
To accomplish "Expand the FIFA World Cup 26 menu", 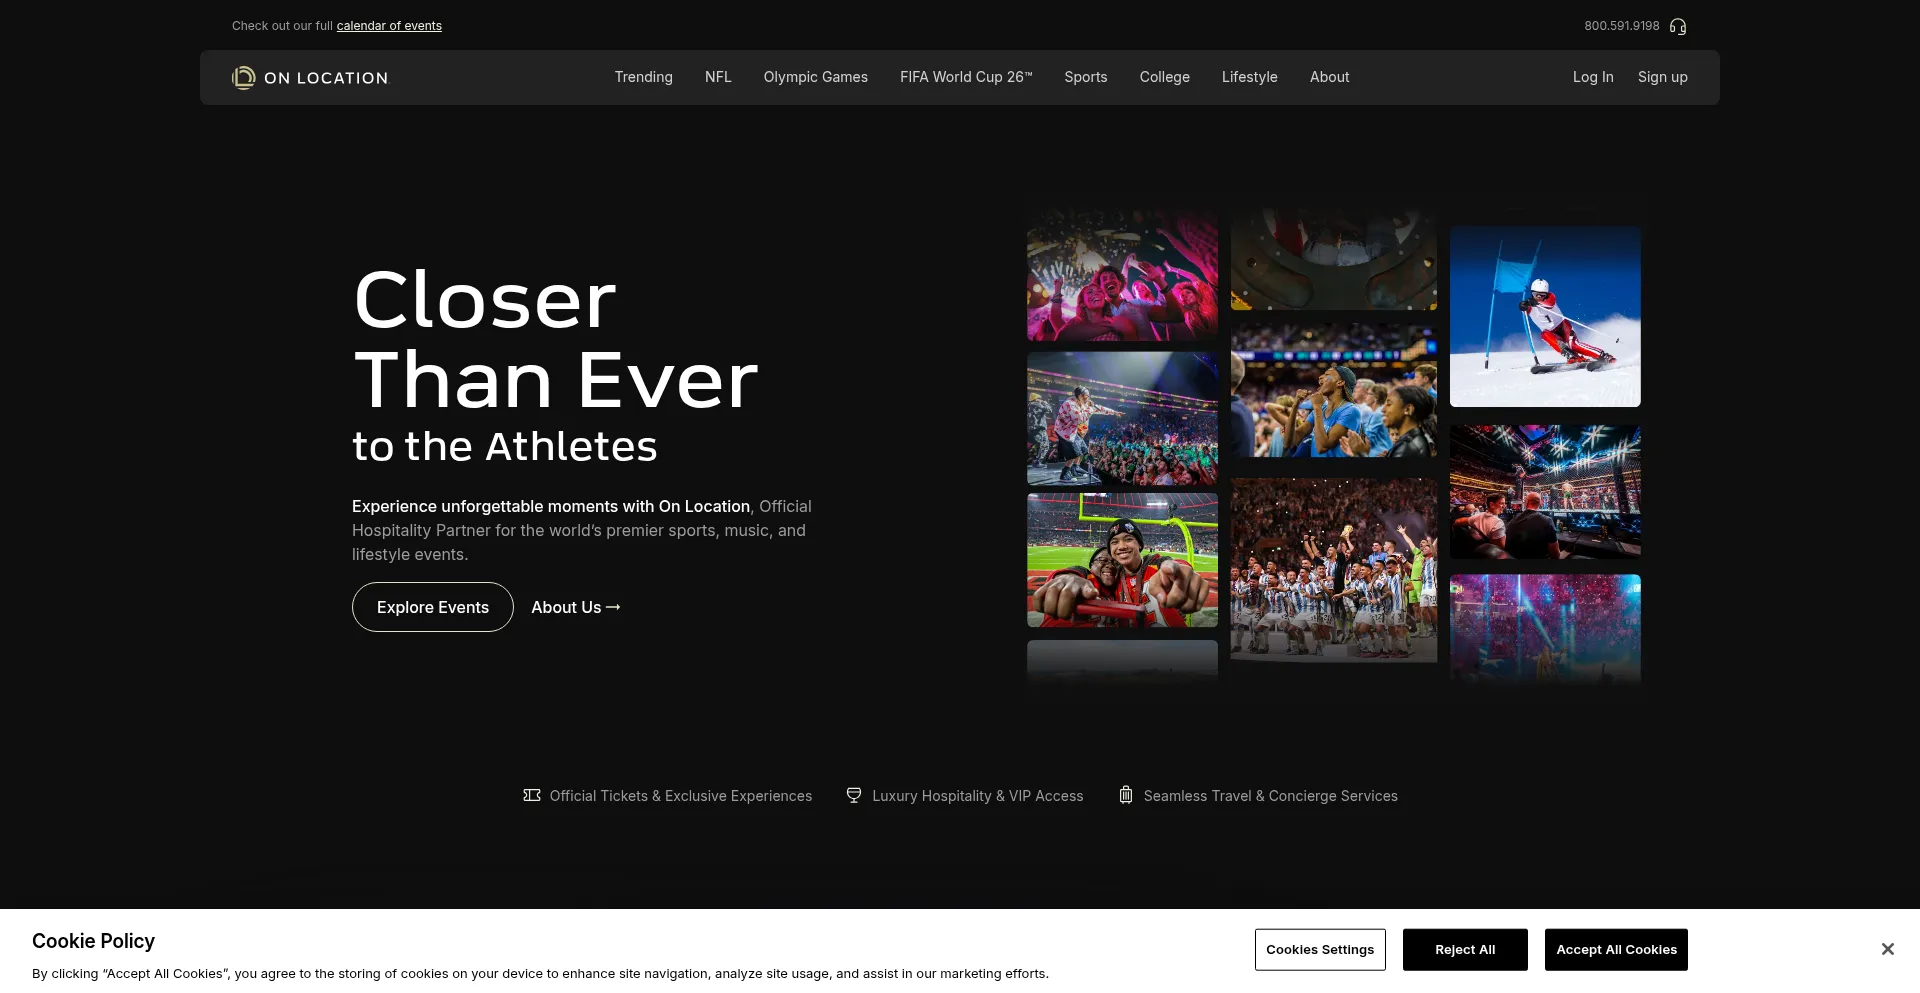I will (x=965, y=77).
